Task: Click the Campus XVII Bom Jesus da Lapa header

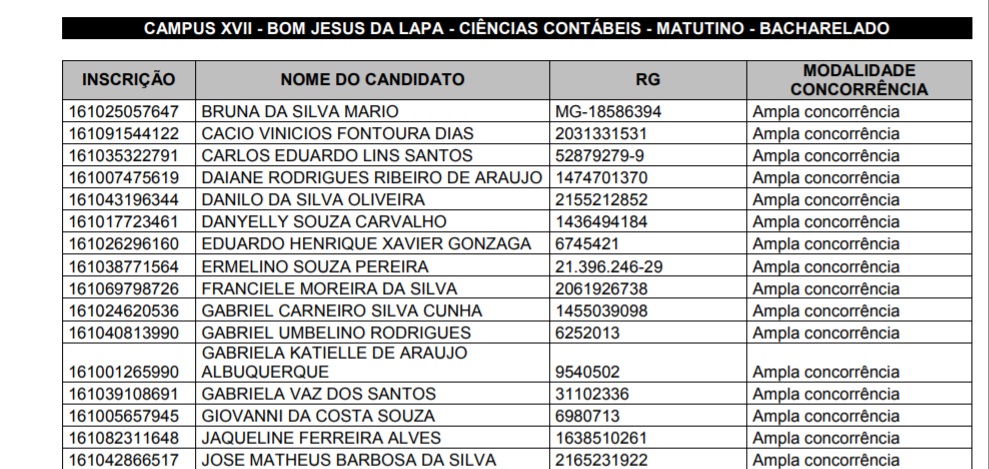Action: (517, 28)
